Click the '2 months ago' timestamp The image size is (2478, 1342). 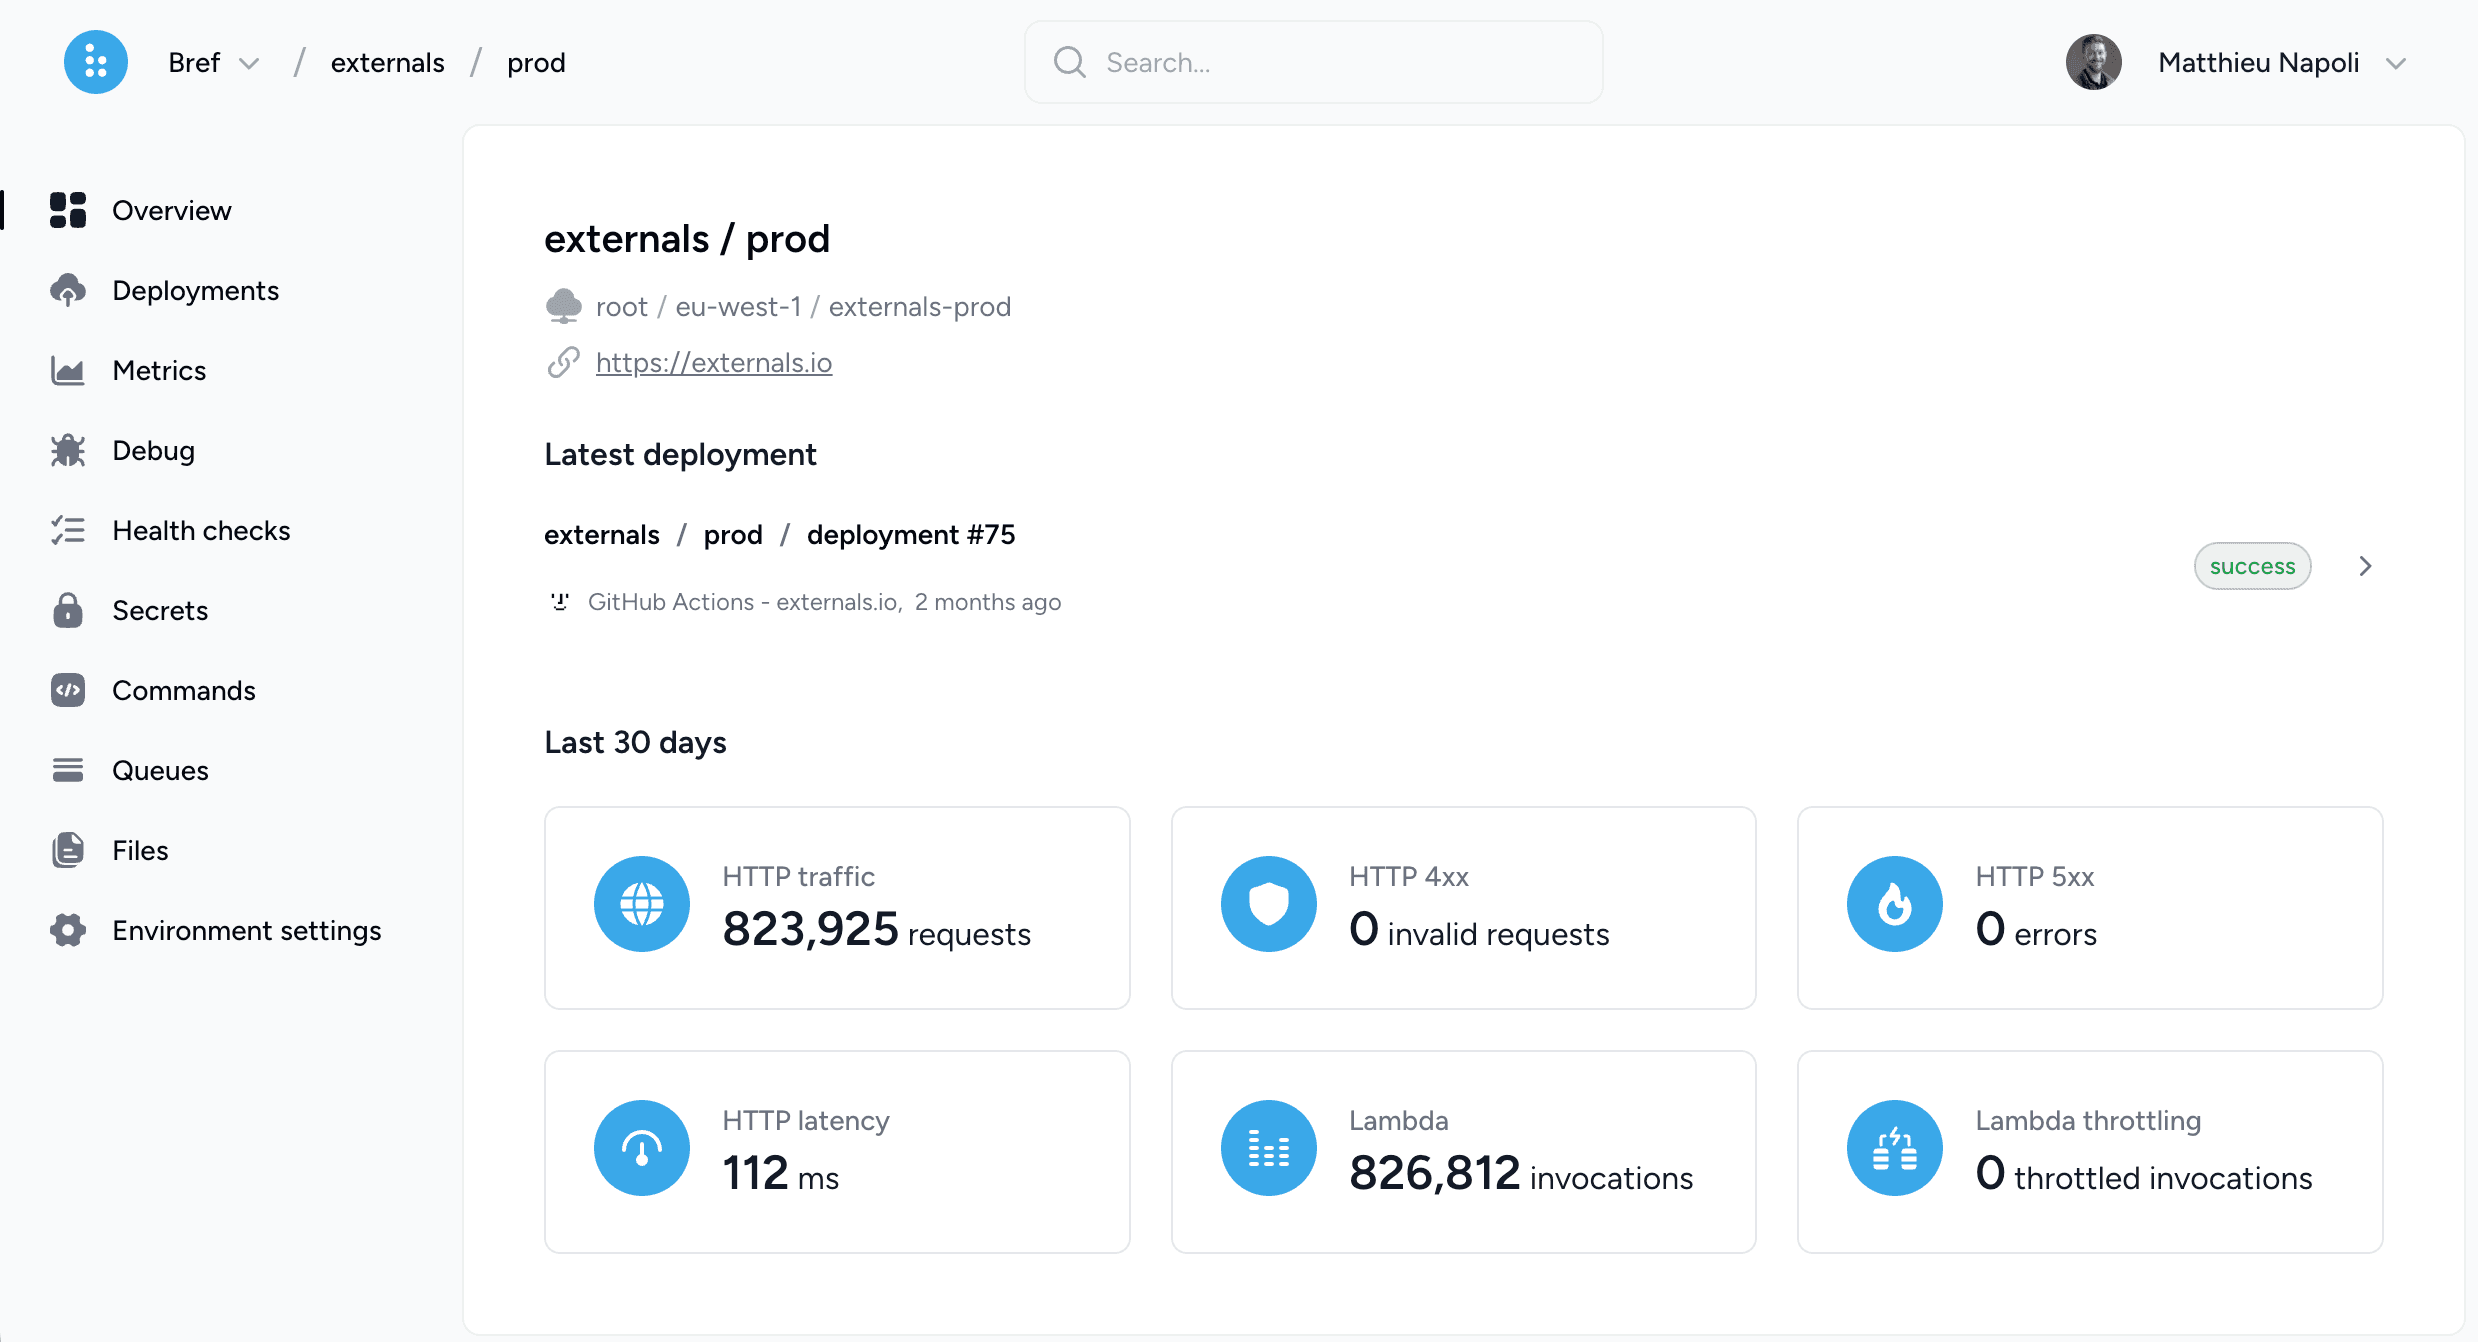988,602
